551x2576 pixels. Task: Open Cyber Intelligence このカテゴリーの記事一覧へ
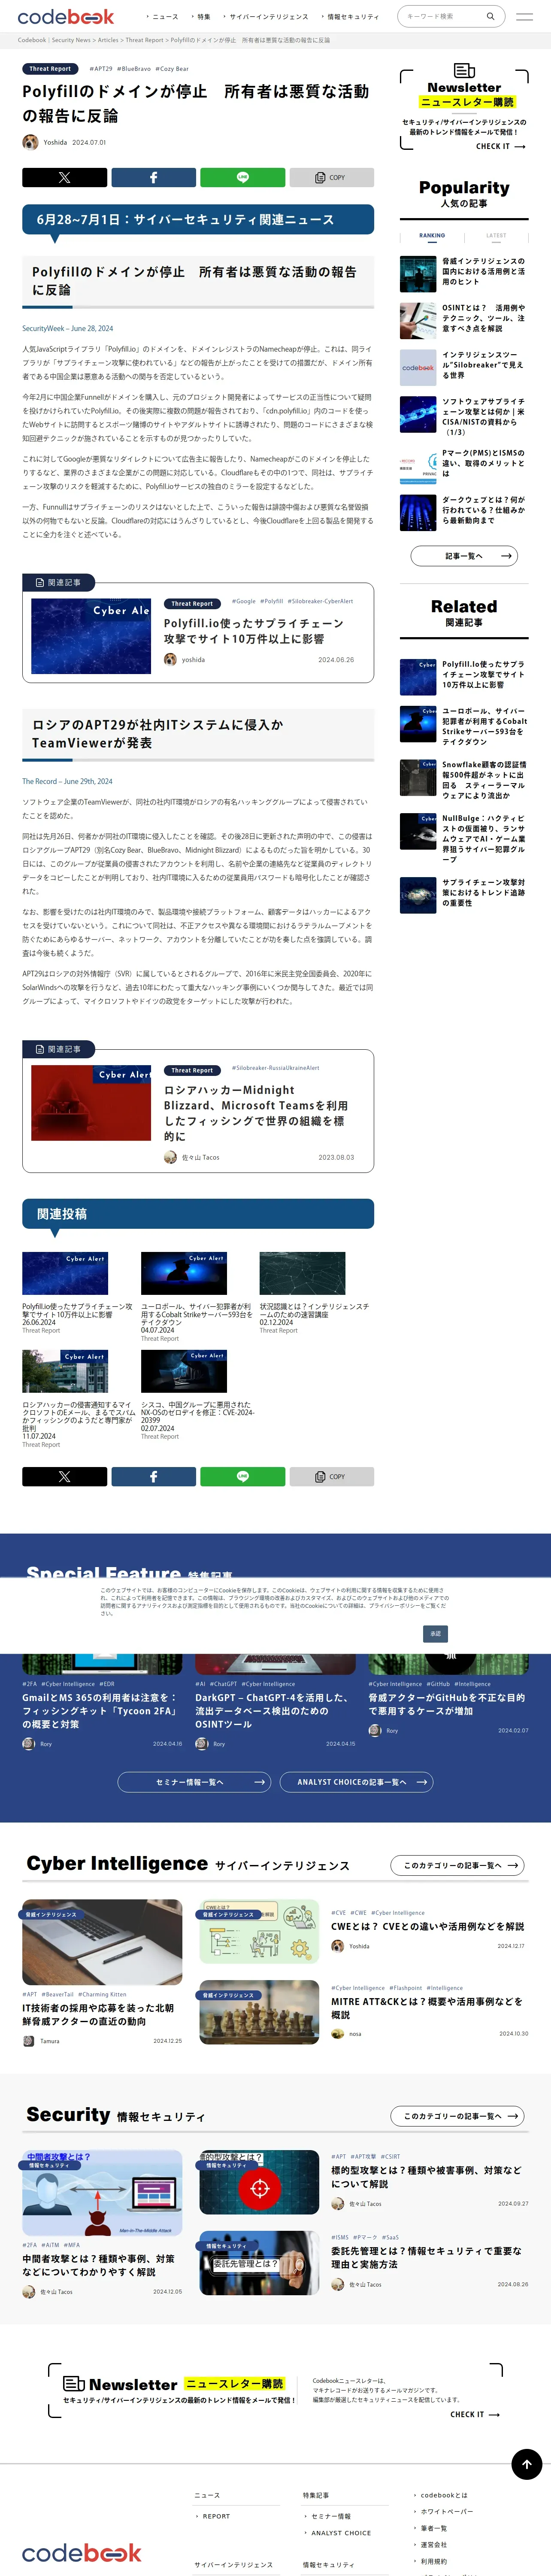(457, 1865)
